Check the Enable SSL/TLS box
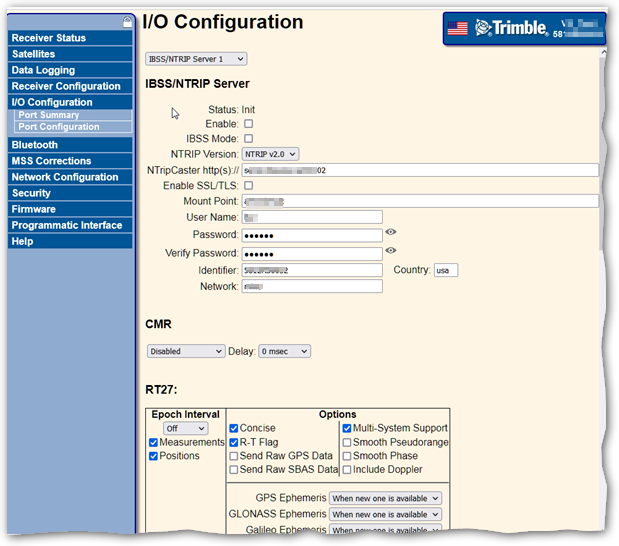 coord(249,186)
